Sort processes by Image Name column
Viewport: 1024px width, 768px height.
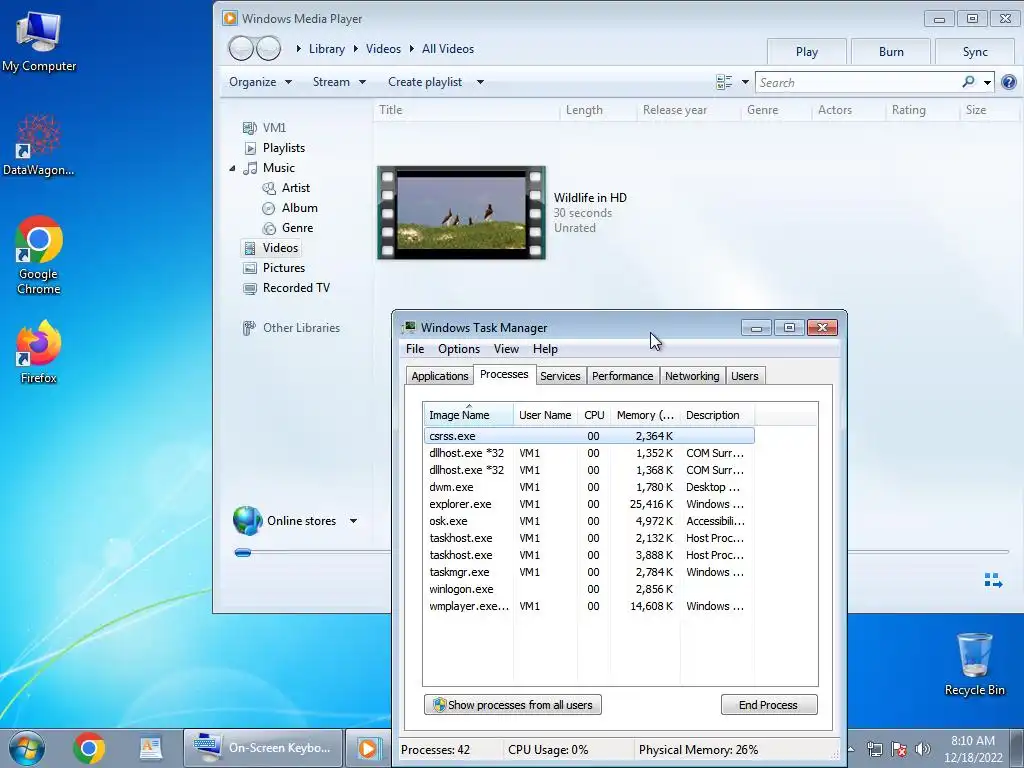pyautogui.click(x=468, y=415)
